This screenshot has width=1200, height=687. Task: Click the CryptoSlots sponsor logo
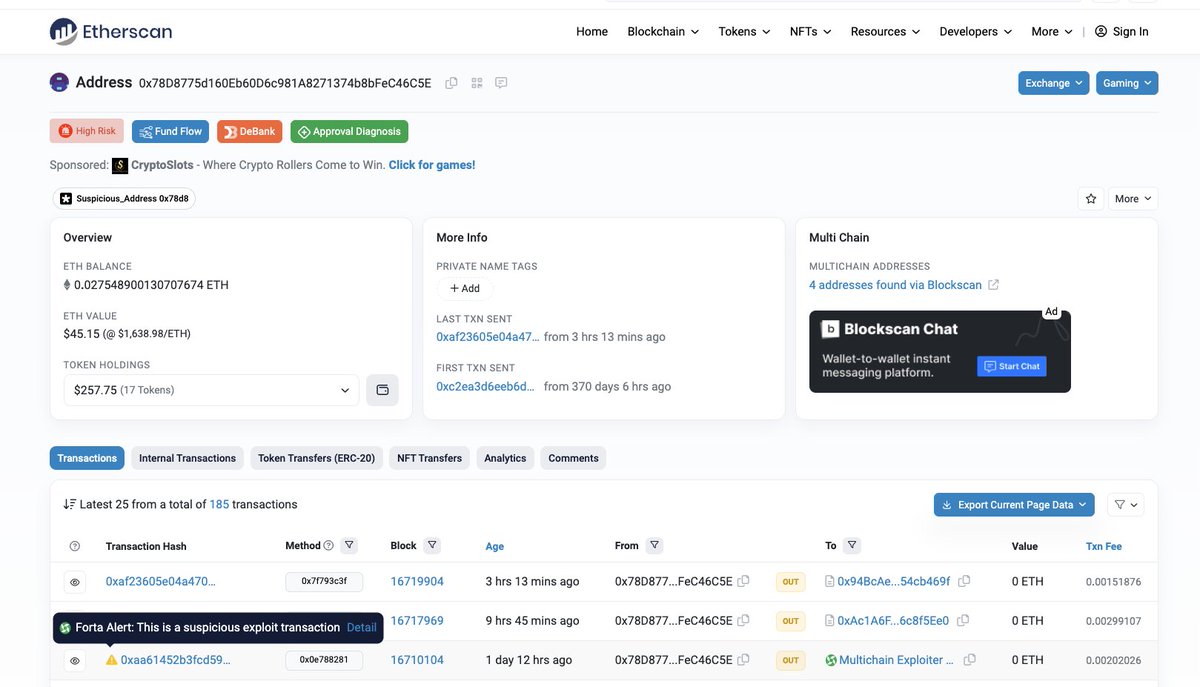[120, 165]
